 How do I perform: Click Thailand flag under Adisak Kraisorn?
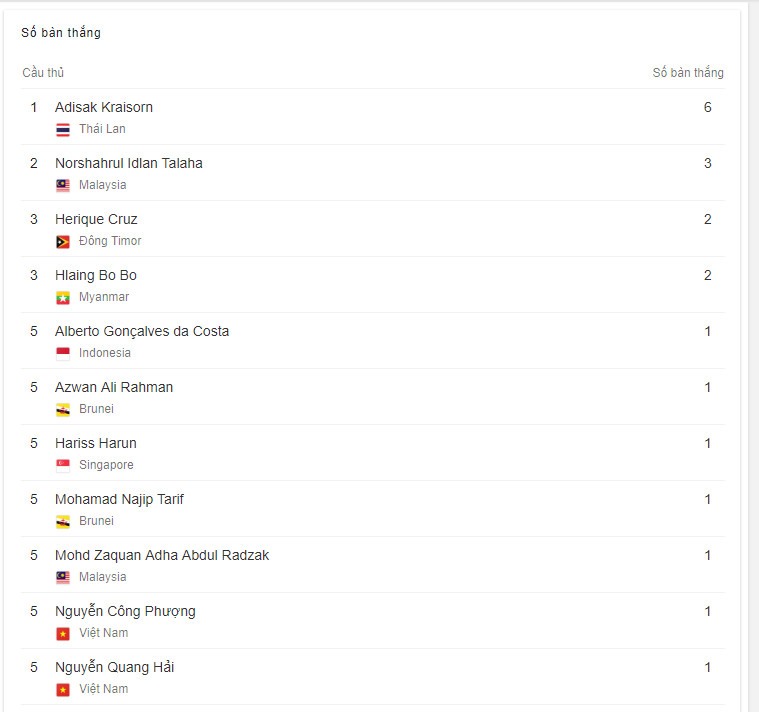[63, 130]
